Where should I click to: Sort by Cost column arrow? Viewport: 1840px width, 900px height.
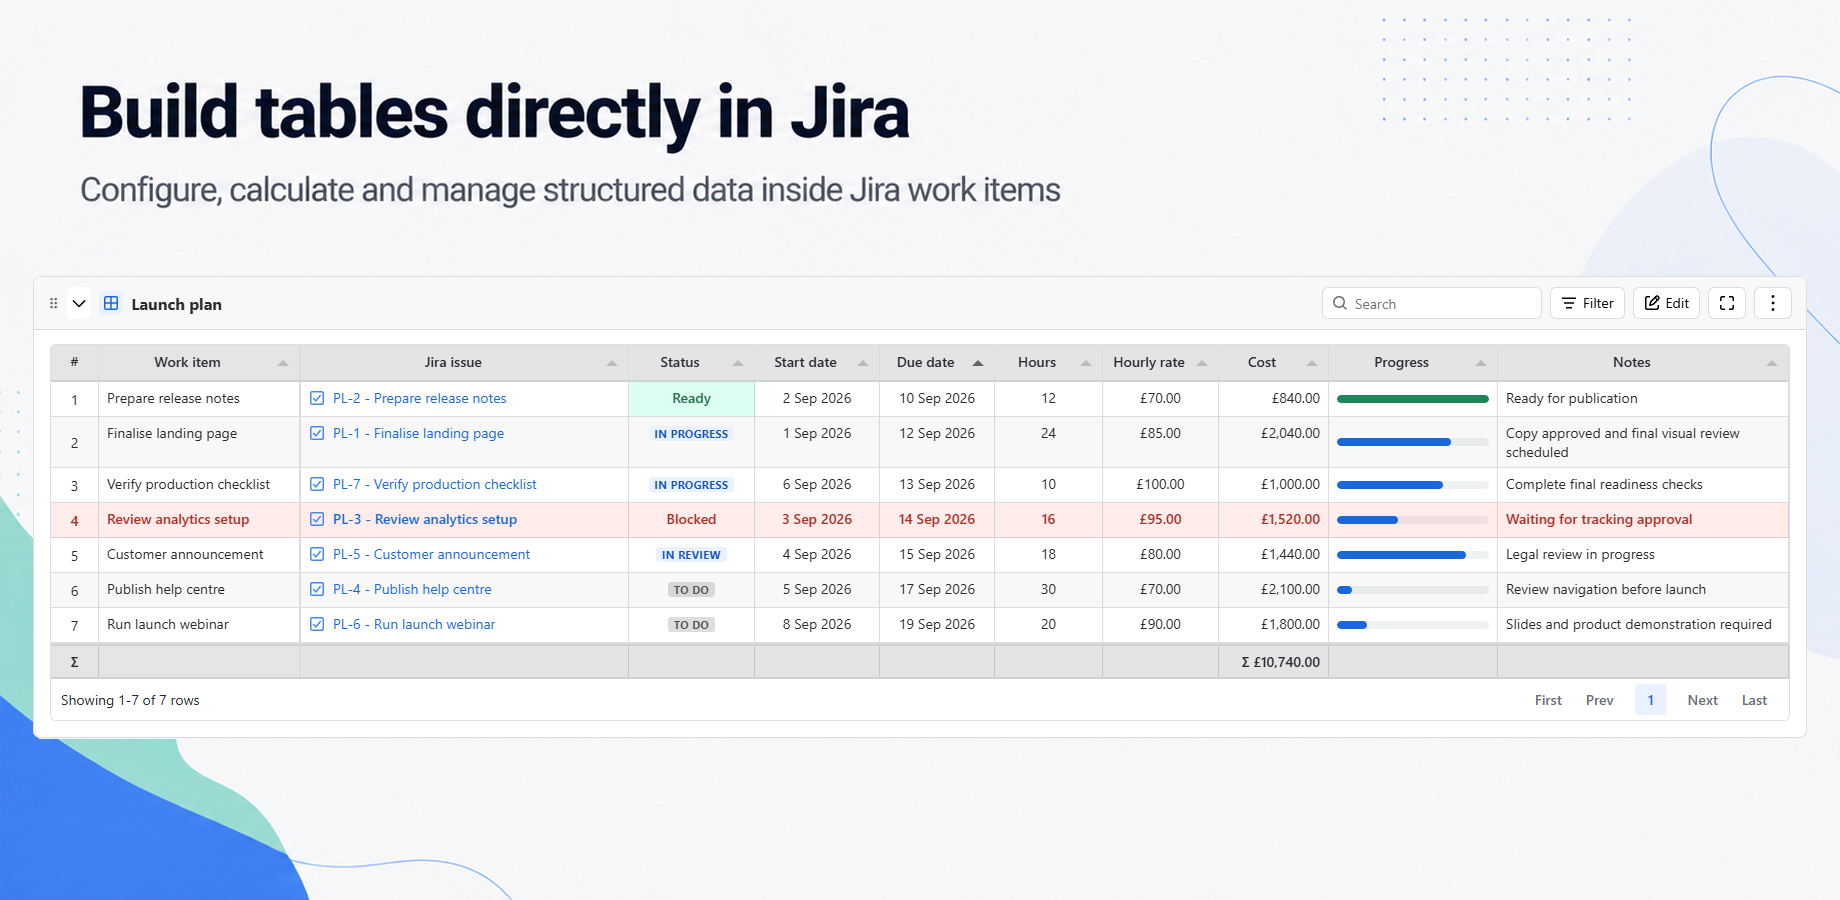click(x=1312, y=363)
